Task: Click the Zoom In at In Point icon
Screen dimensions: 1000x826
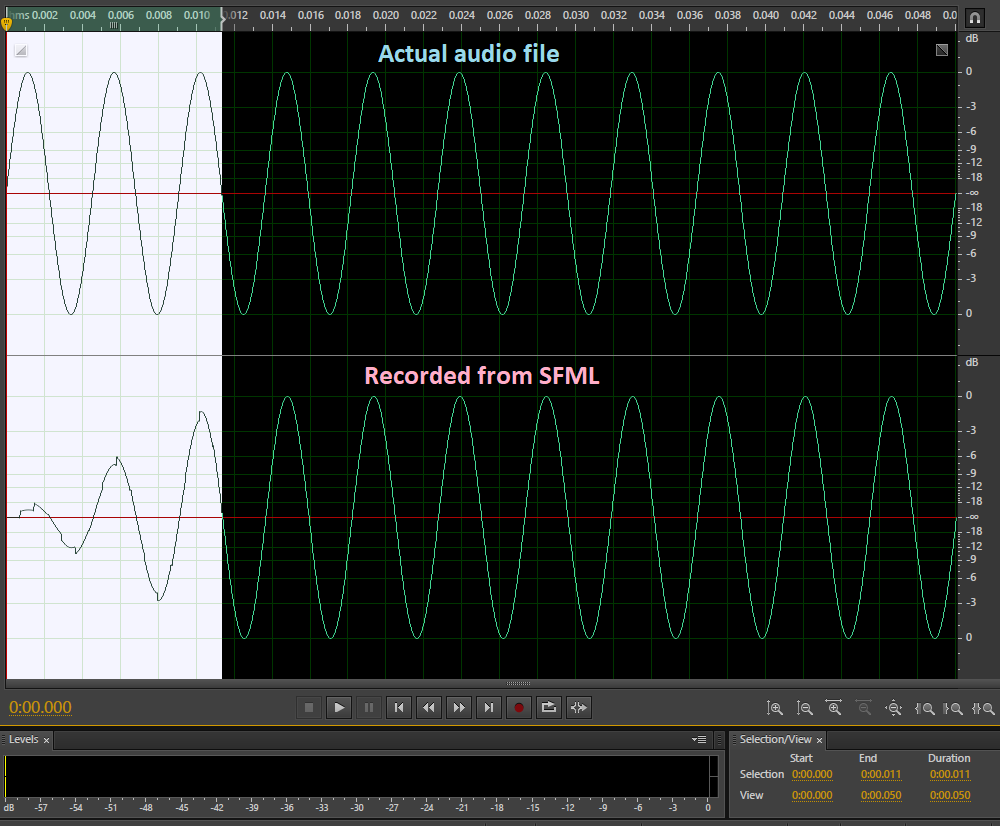Action: 925,708
